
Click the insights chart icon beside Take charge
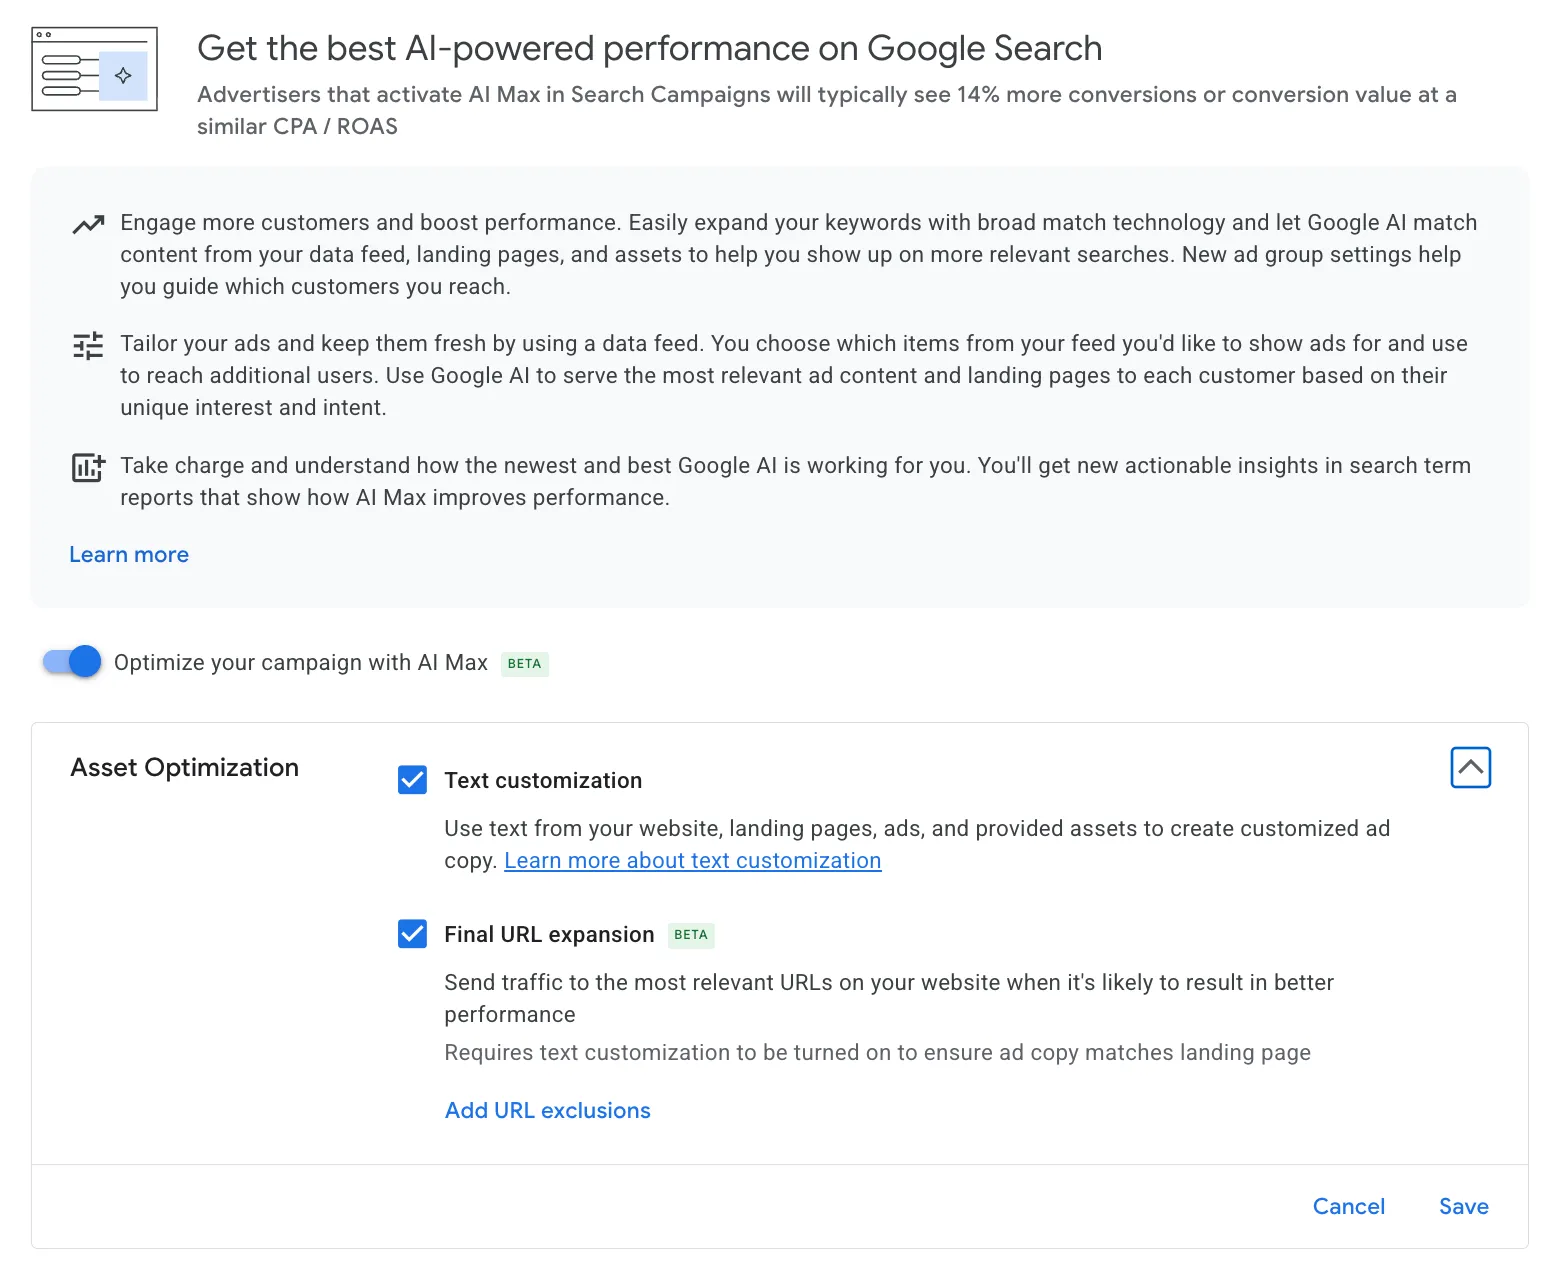click(88, 467)
